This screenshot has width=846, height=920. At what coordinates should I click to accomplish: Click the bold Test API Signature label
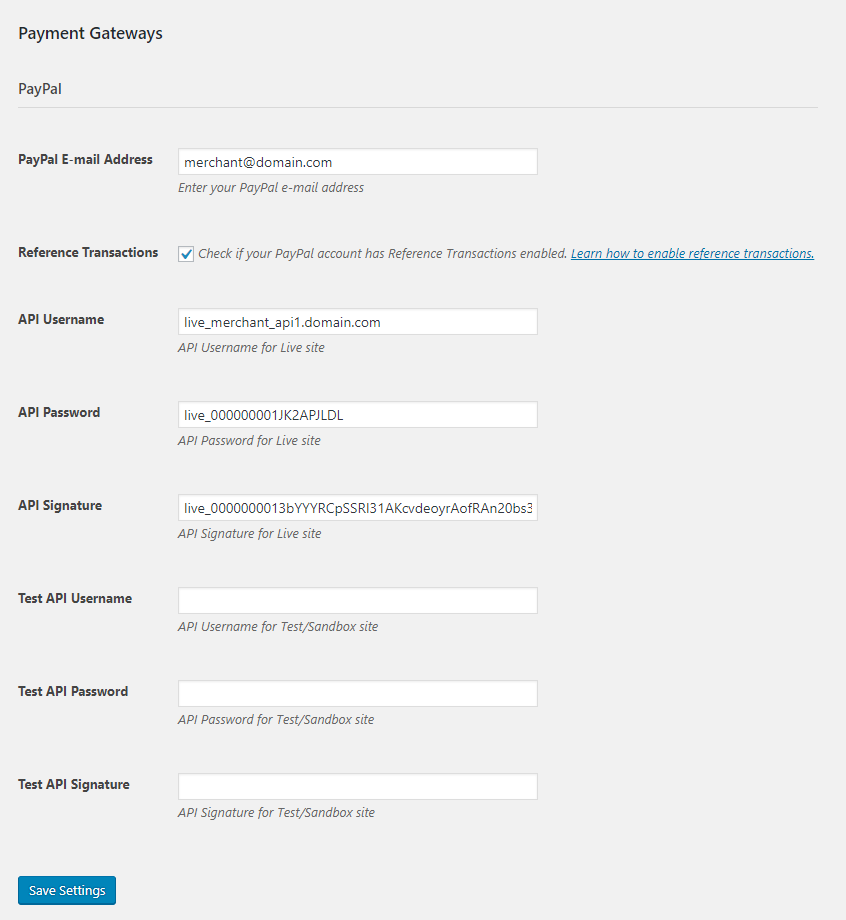(x=74, y=785)
